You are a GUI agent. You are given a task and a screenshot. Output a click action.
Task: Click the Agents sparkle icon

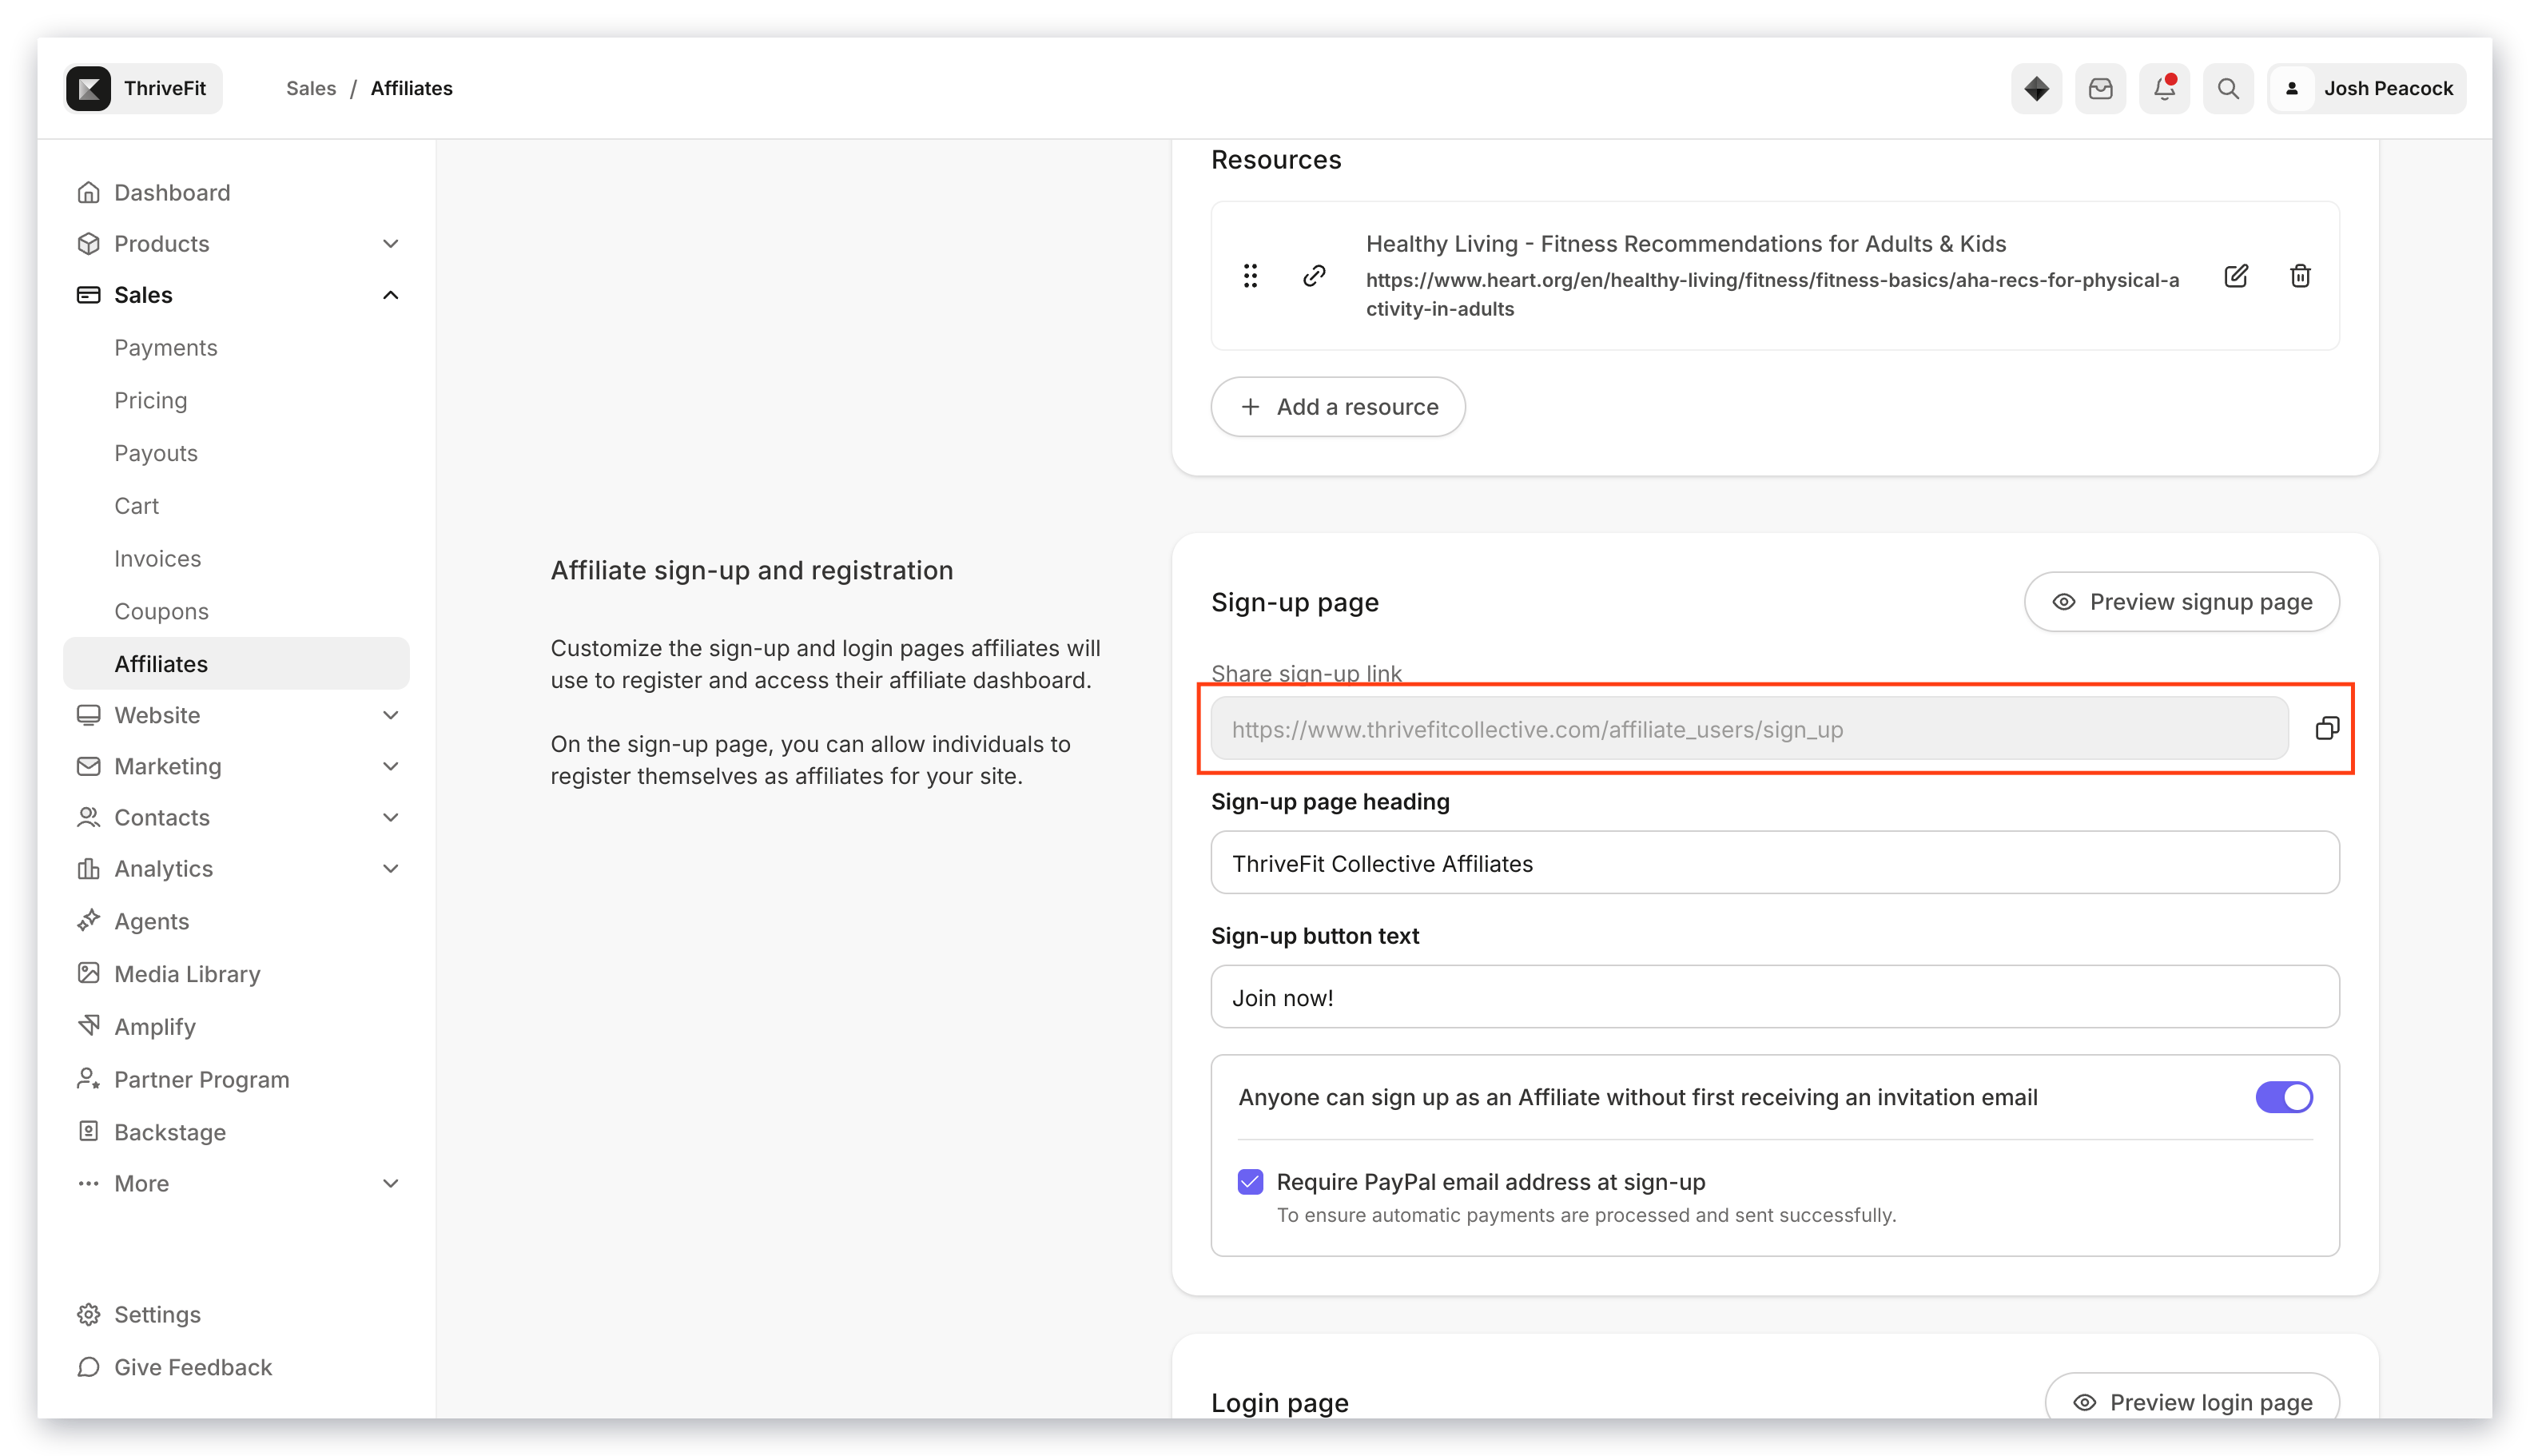[89, 920]
